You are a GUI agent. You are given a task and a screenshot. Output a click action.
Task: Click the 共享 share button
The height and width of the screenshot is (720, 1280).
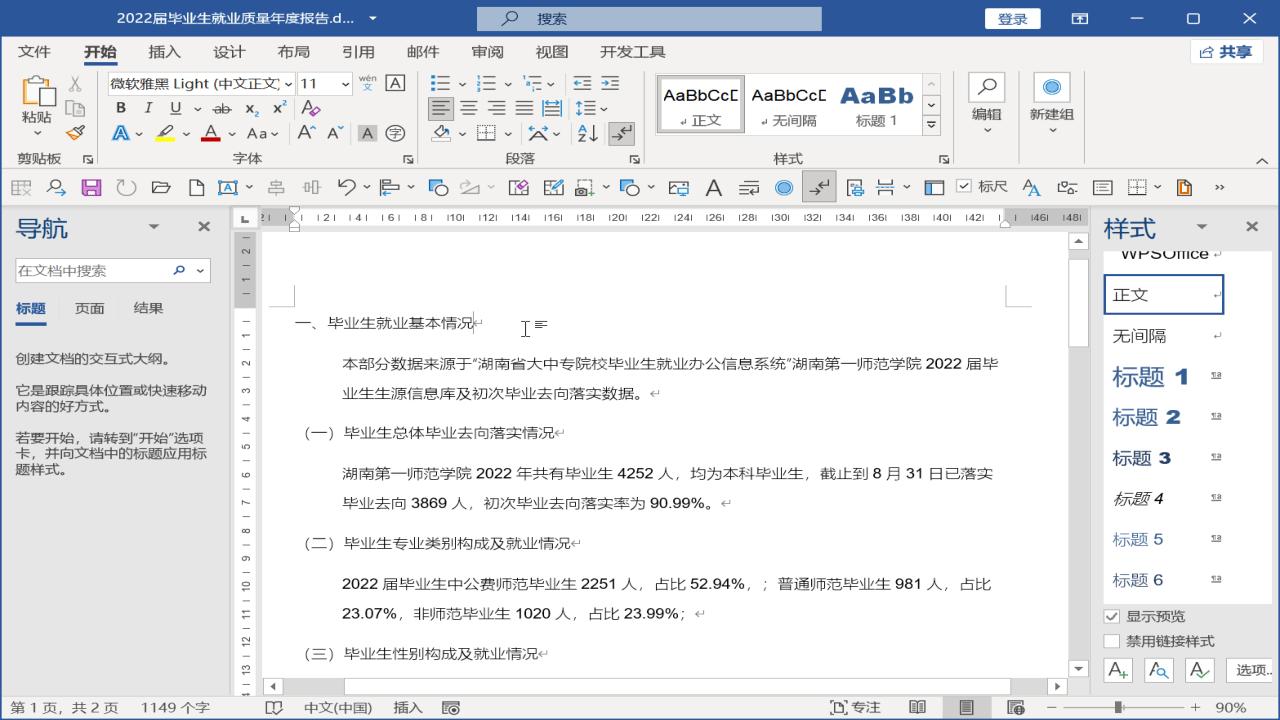[1226, 52]
